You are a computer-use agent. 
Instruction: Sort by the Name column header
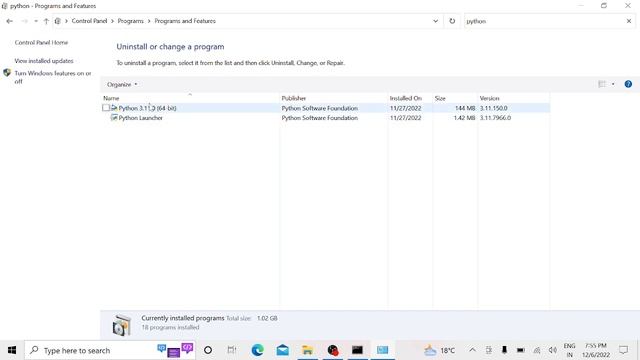(190, 98)
